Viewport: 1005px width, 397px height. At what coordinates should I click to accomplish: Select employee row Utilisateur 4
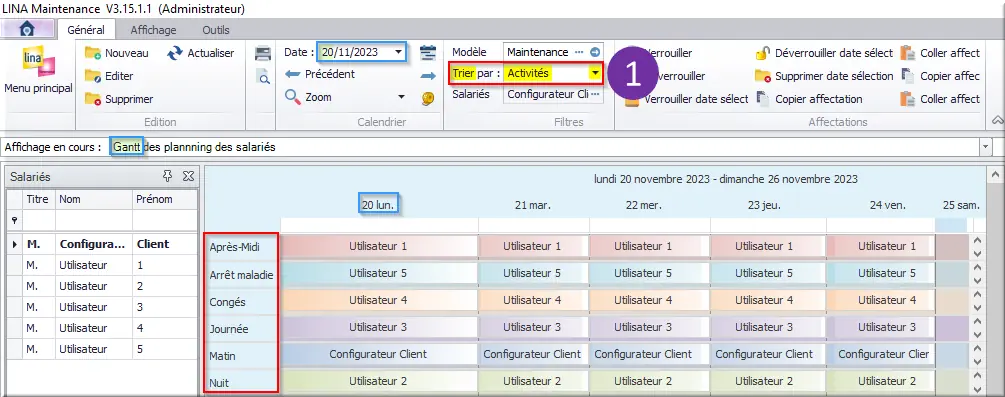[101, 328]
